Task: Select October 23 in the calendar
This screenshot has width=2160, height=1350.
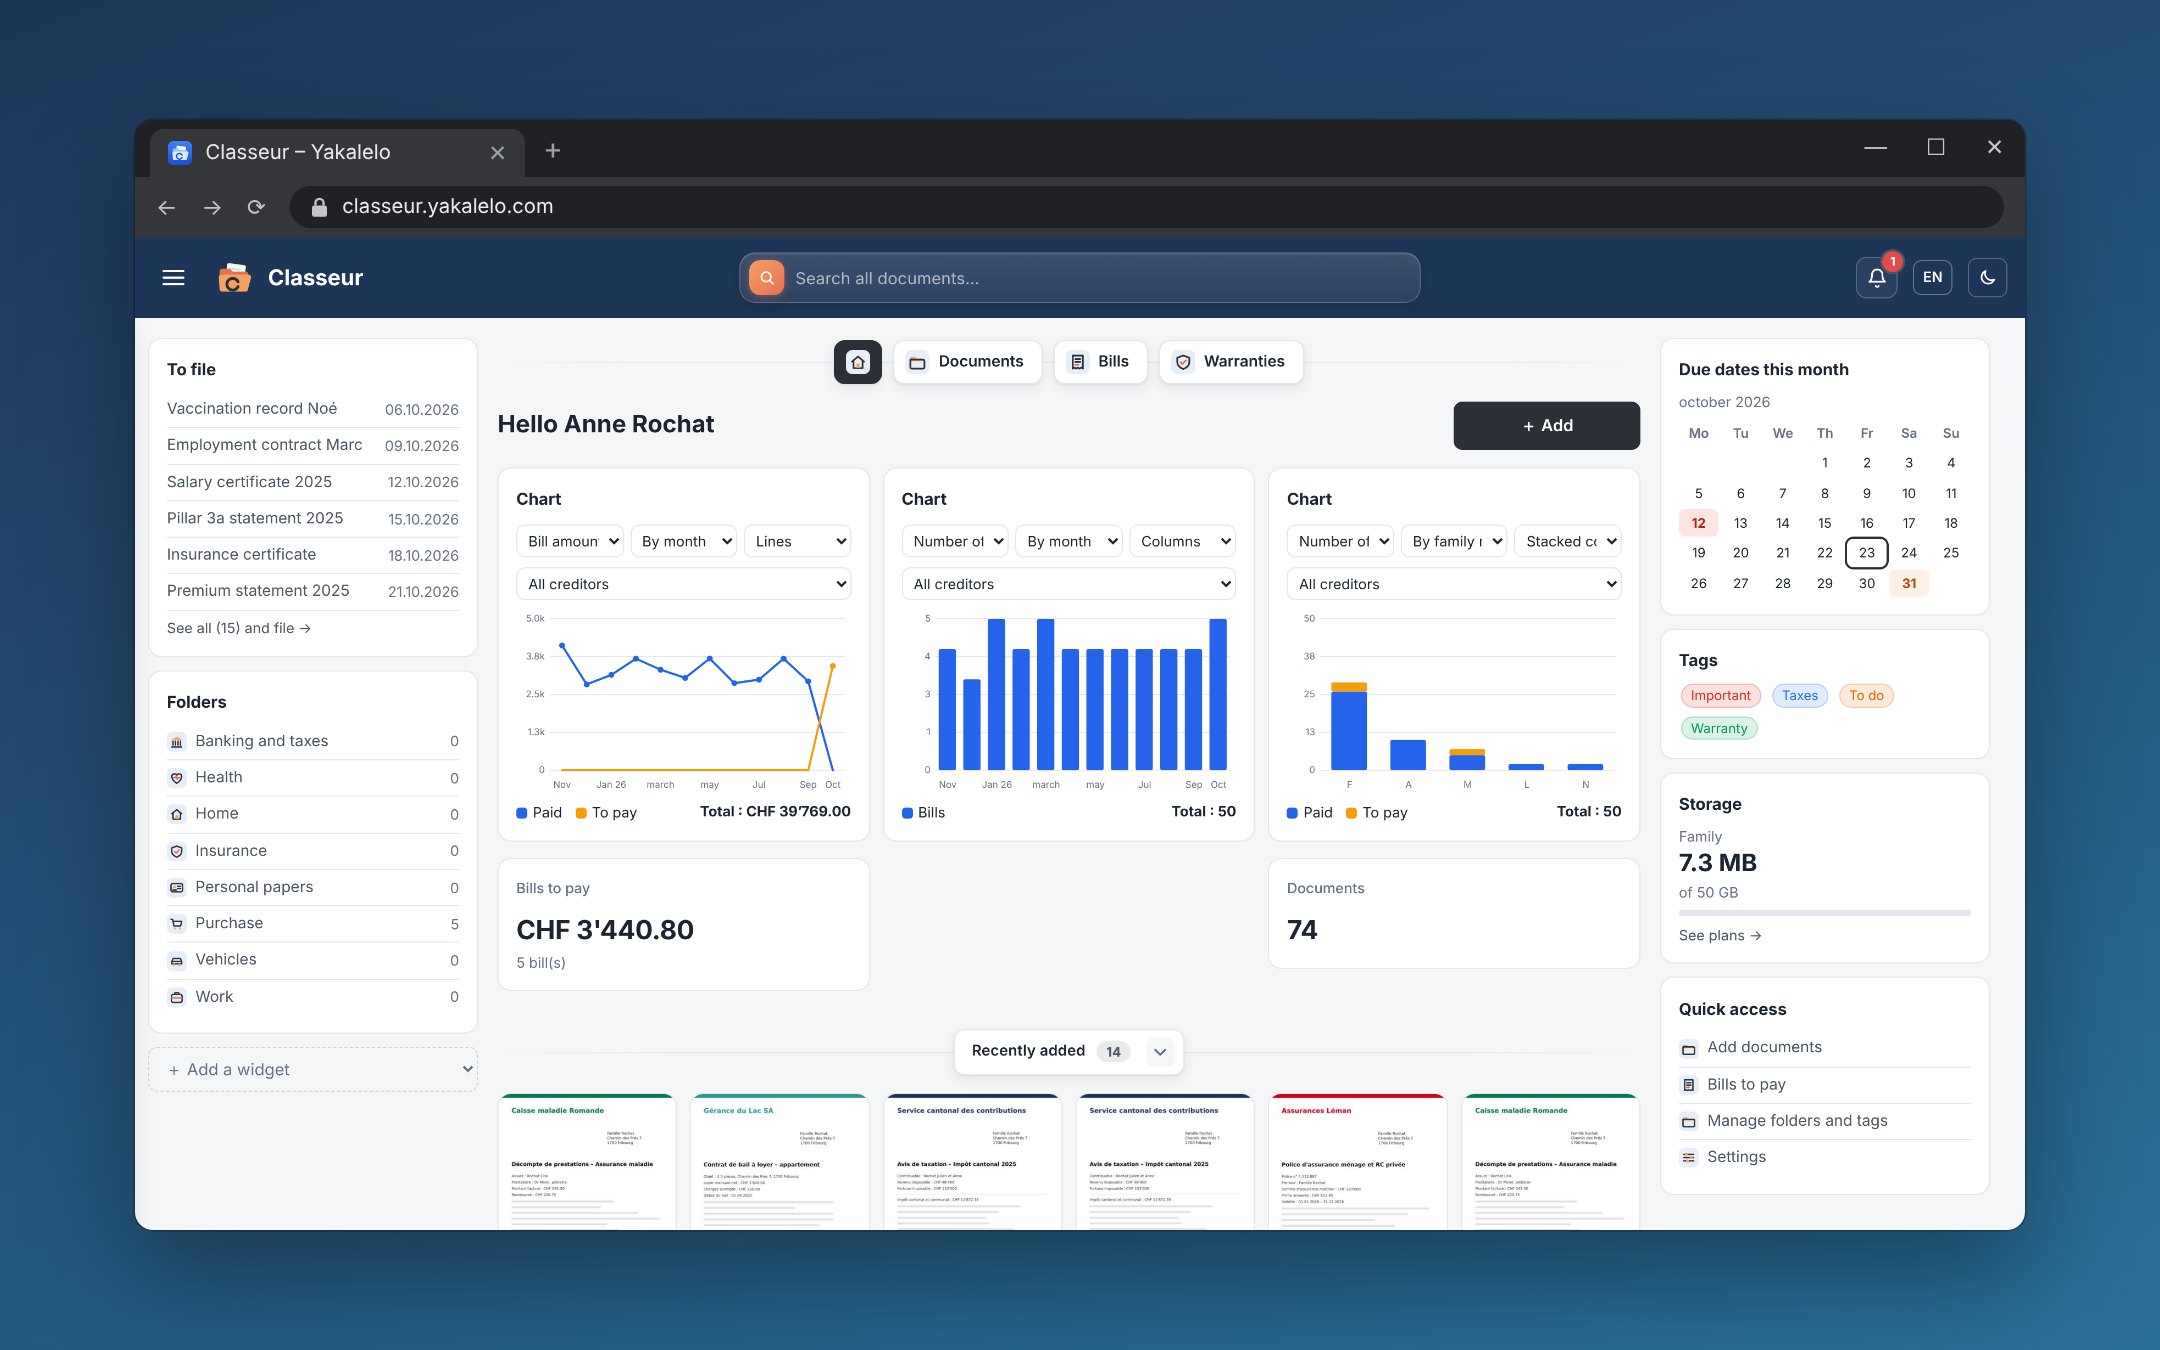Action: (x=1866, y=553)
